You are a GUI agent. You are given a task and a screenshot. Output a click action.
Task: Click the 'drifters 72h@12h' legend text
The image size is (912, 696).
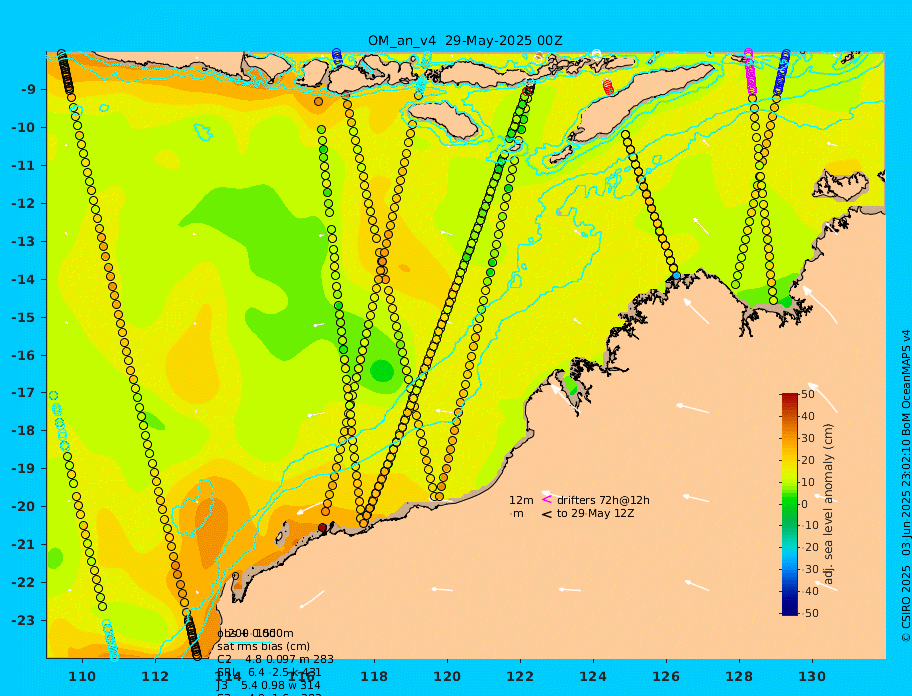point(603,500)
